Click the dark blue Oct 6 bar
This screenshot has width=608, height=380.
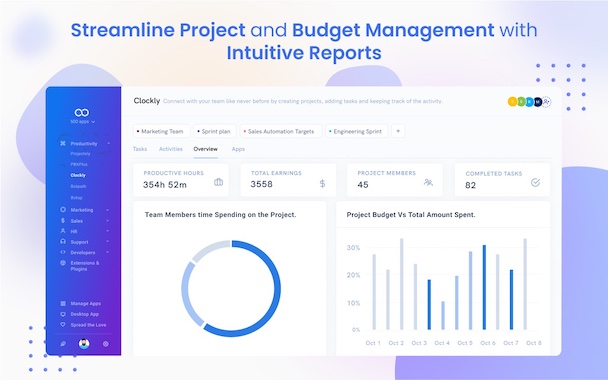(x=484, y=287)
